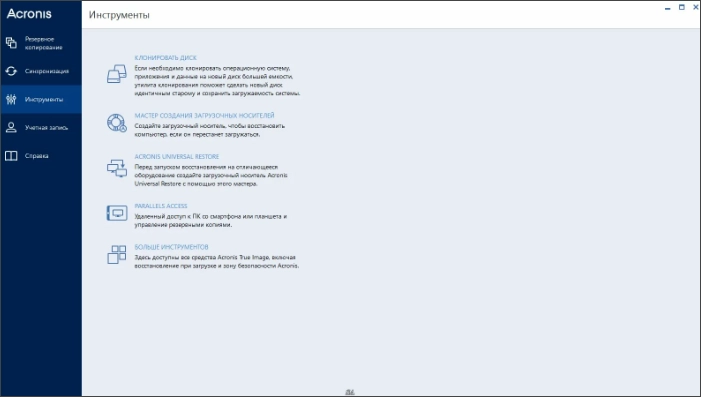Click the more tools description text

[217, 262]
